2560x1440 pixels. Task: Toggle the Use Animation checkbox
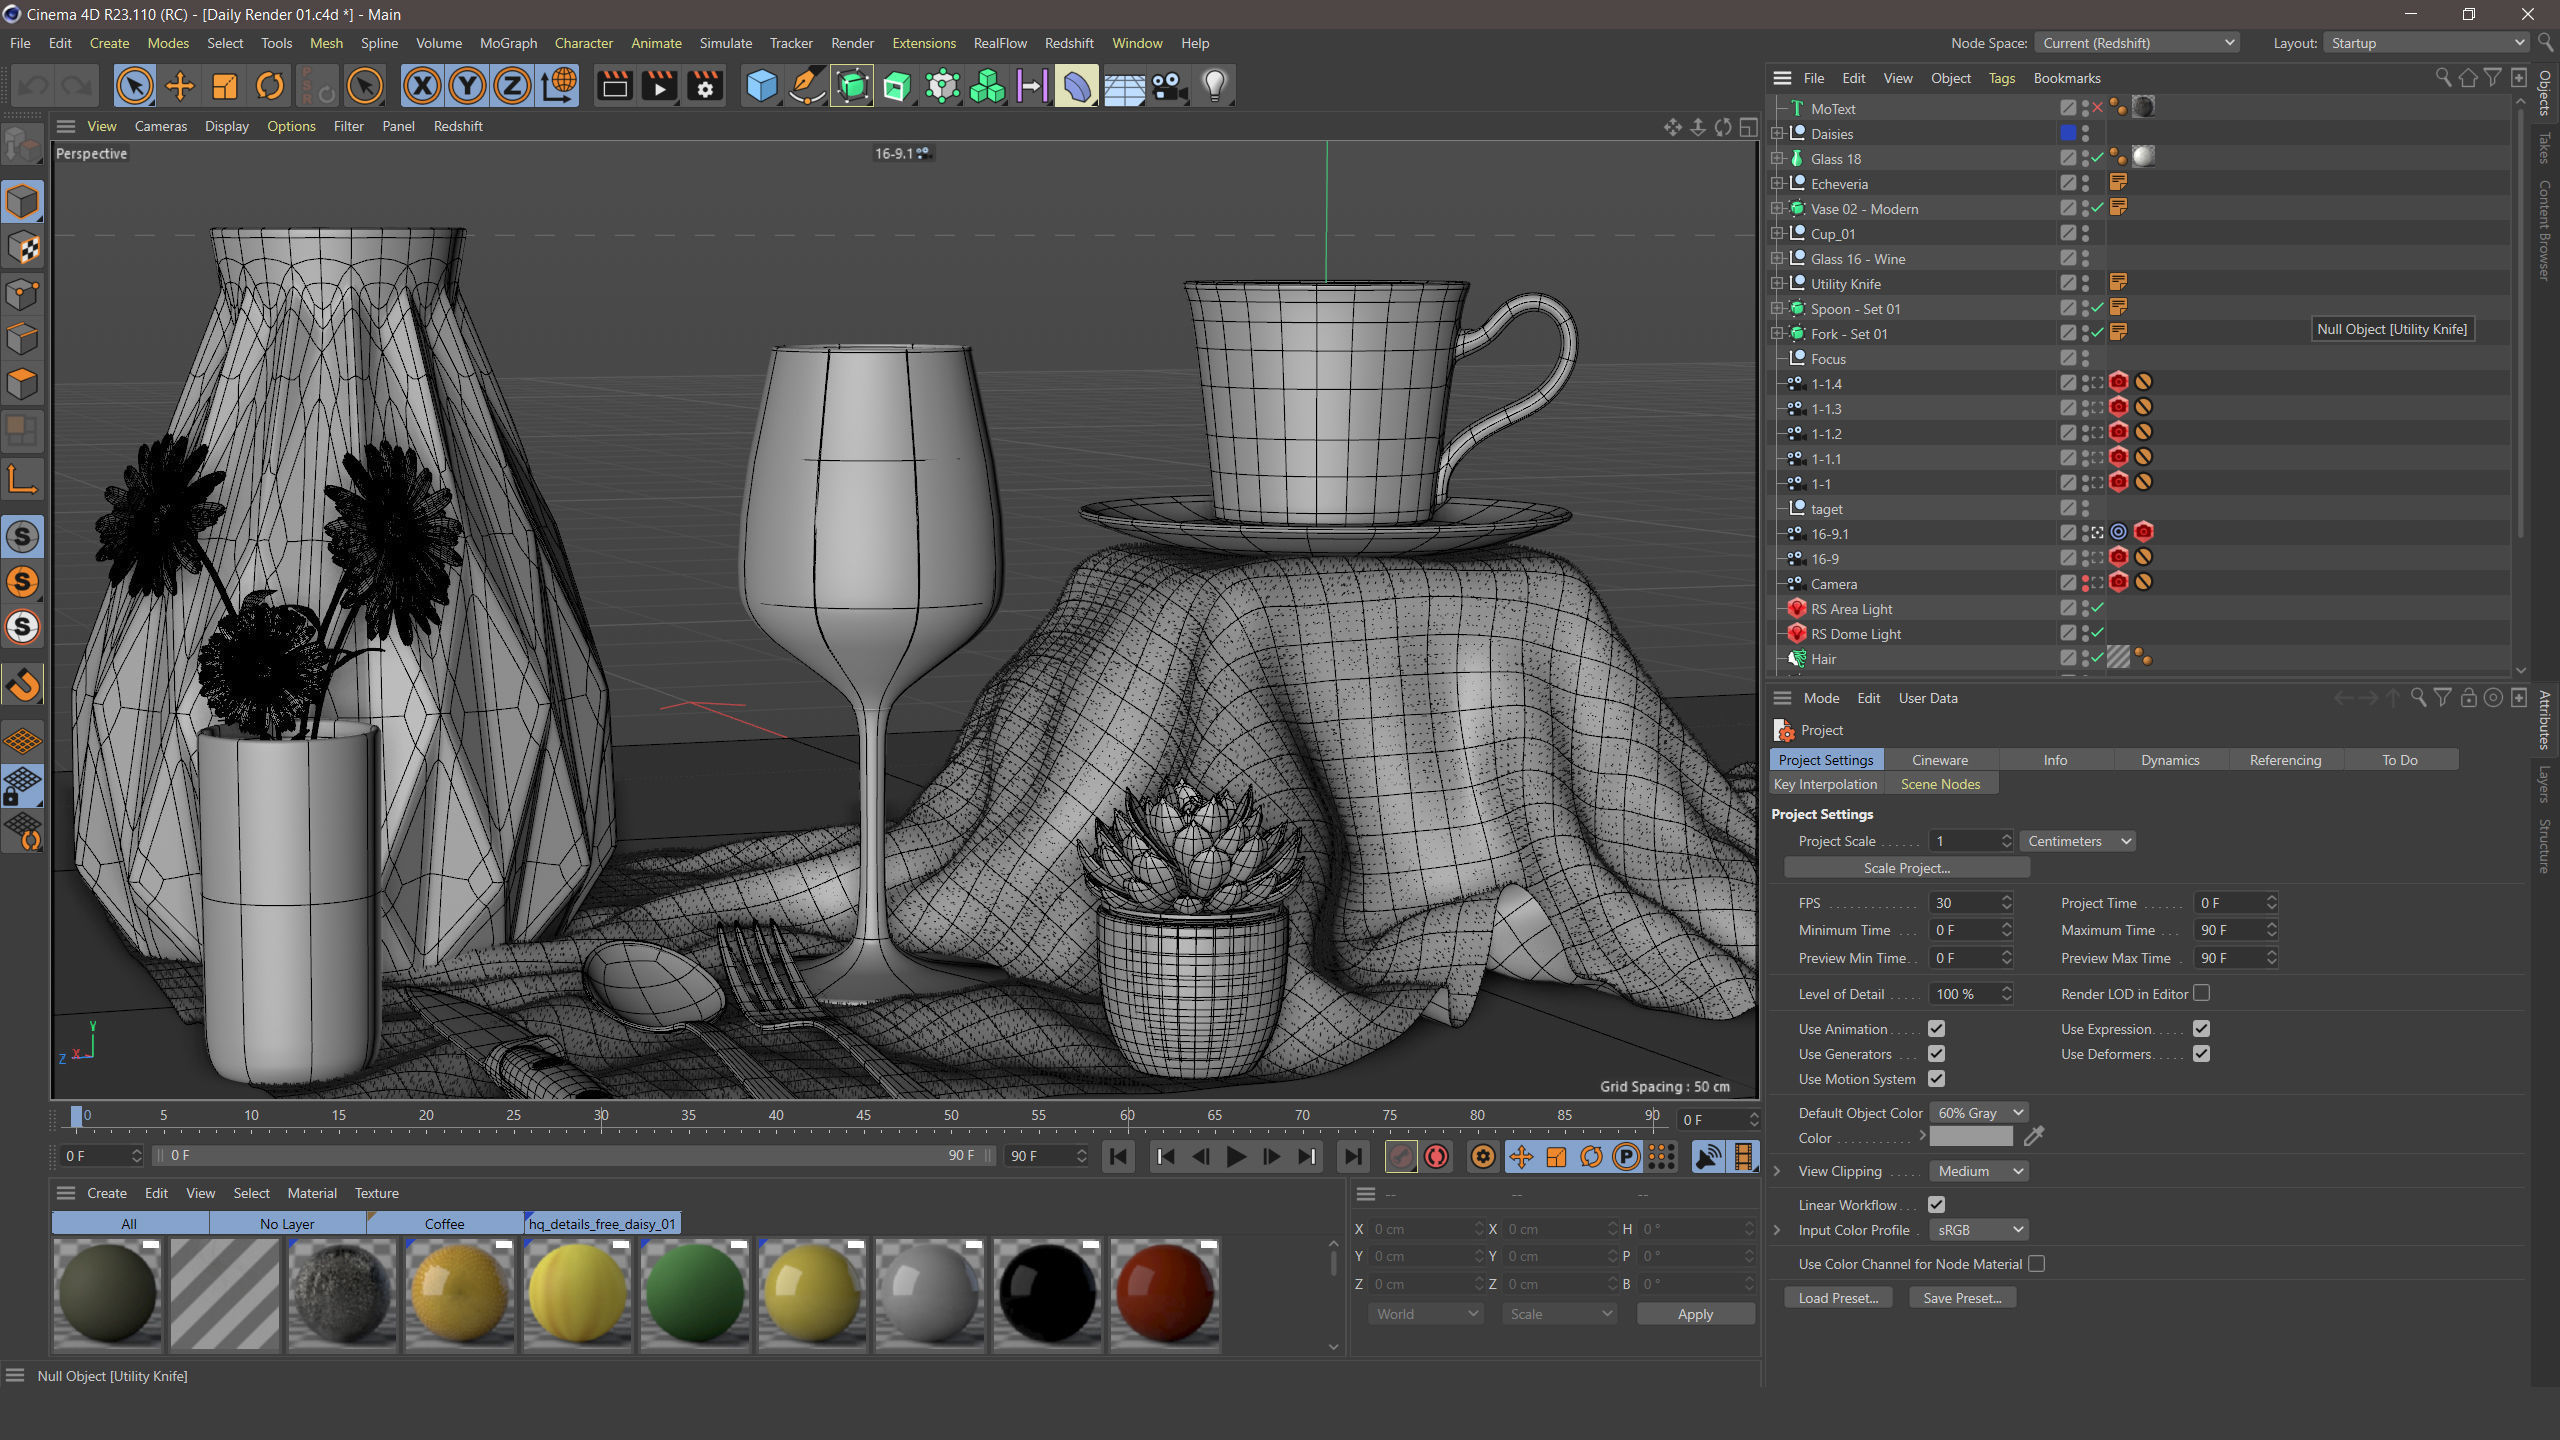[x=1936, y=1028]
